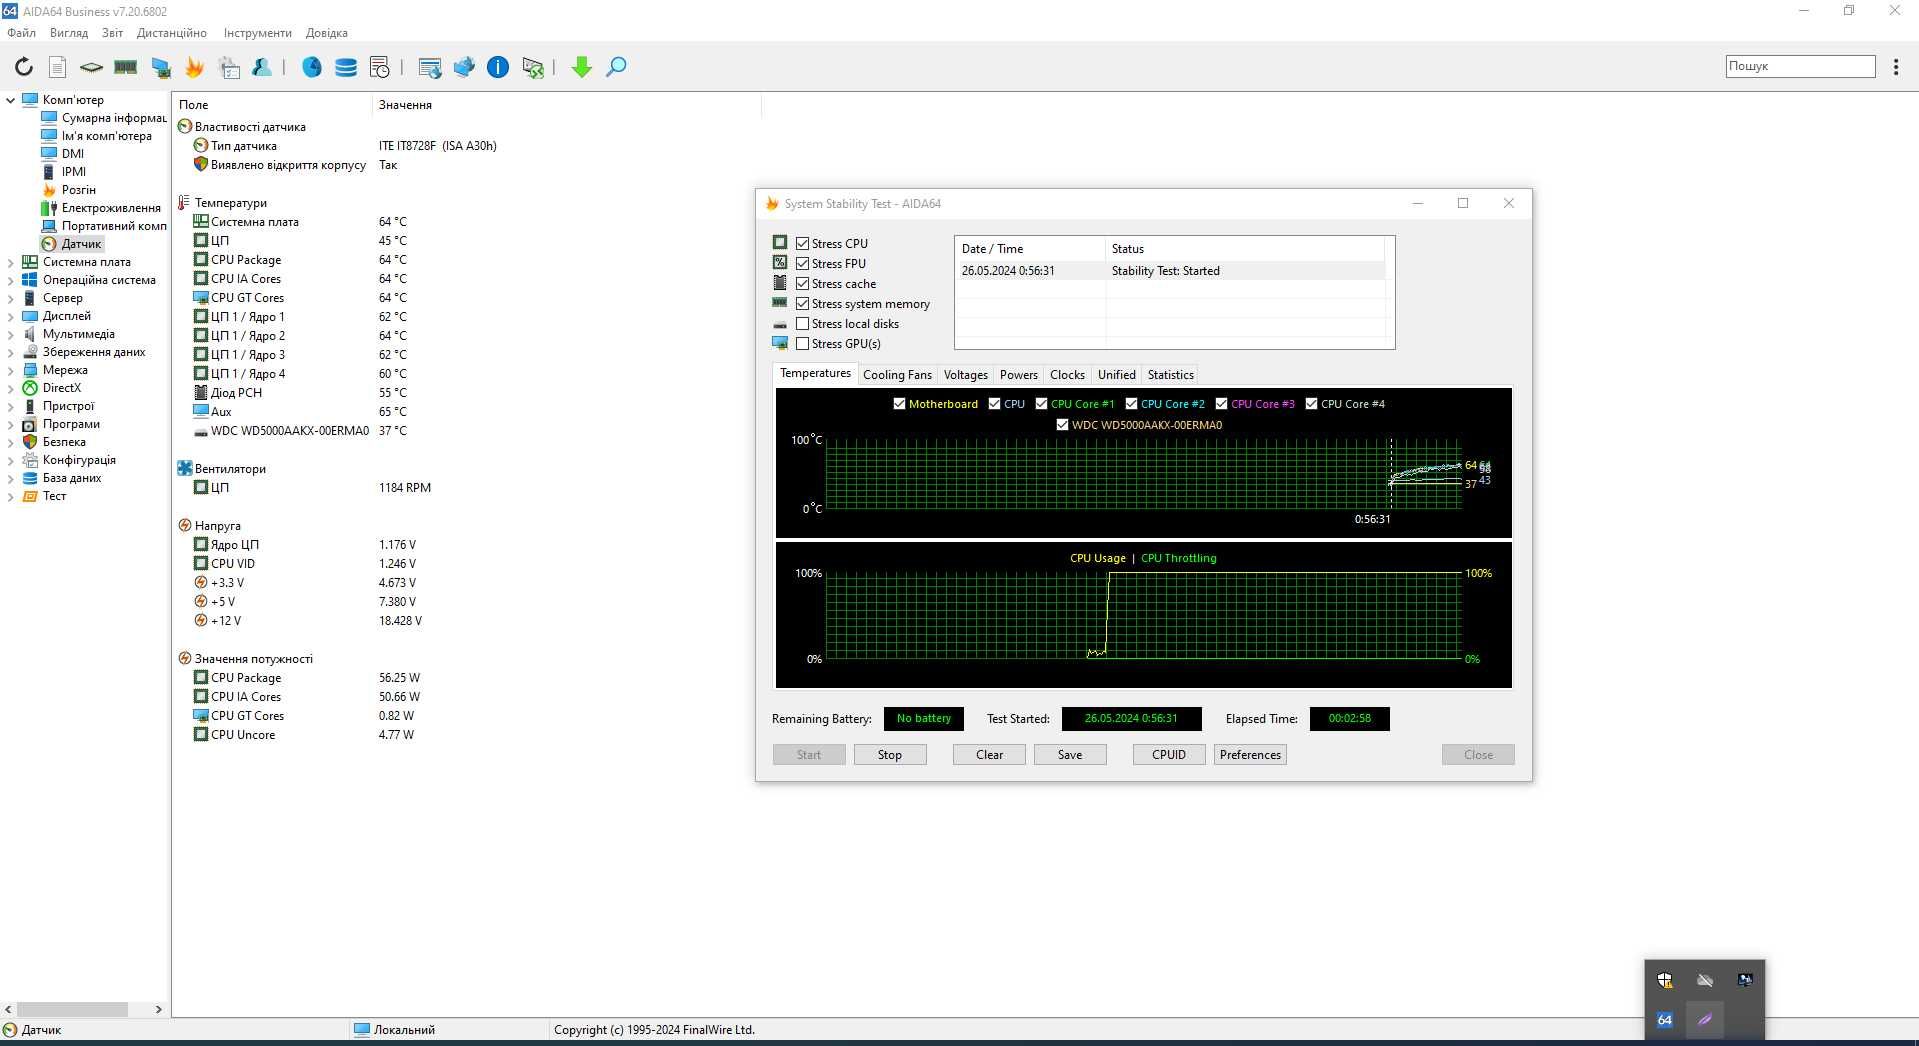This screenshot has height=1046, width=1919.
Task: Click the user silhouette toolbar icon
Action: tap(262, 67)
